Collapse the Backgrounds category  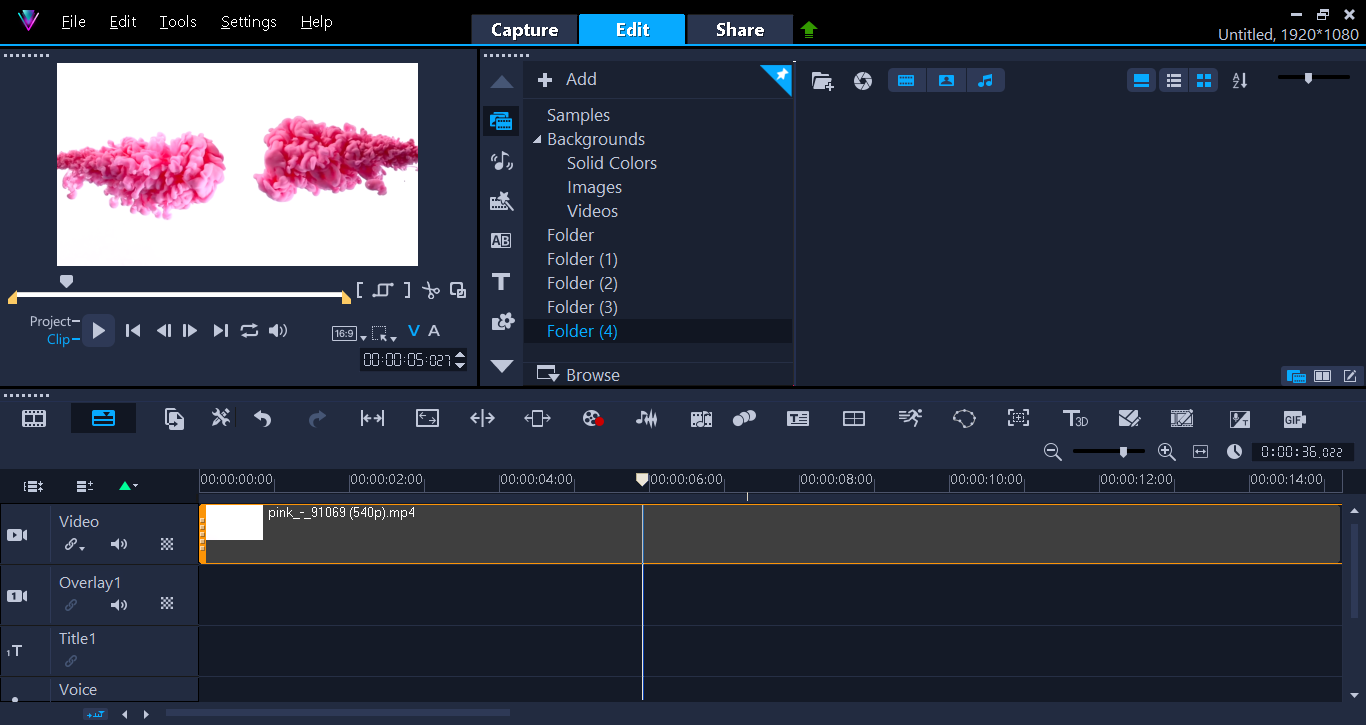coord(537,139)
